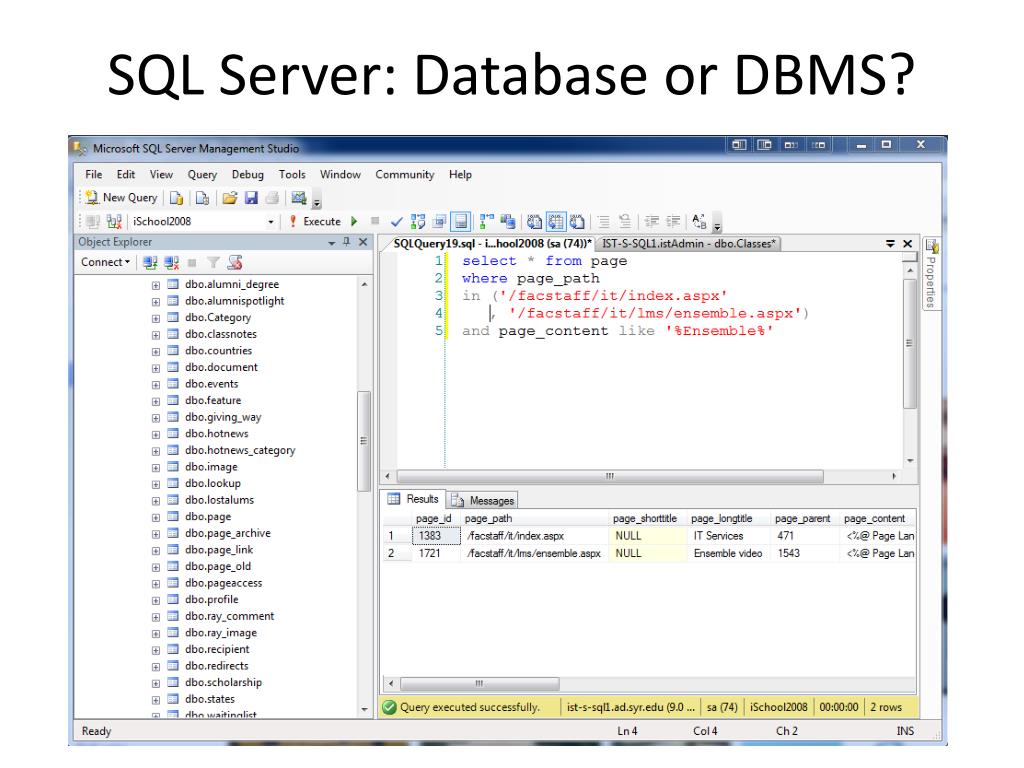Click the page_id column header

(435, 519)
